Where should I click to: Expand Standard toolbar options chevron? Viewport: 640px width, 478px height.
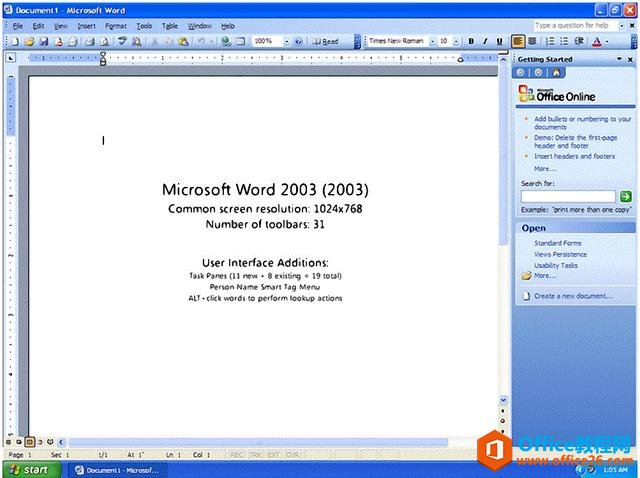pos(357,42)
